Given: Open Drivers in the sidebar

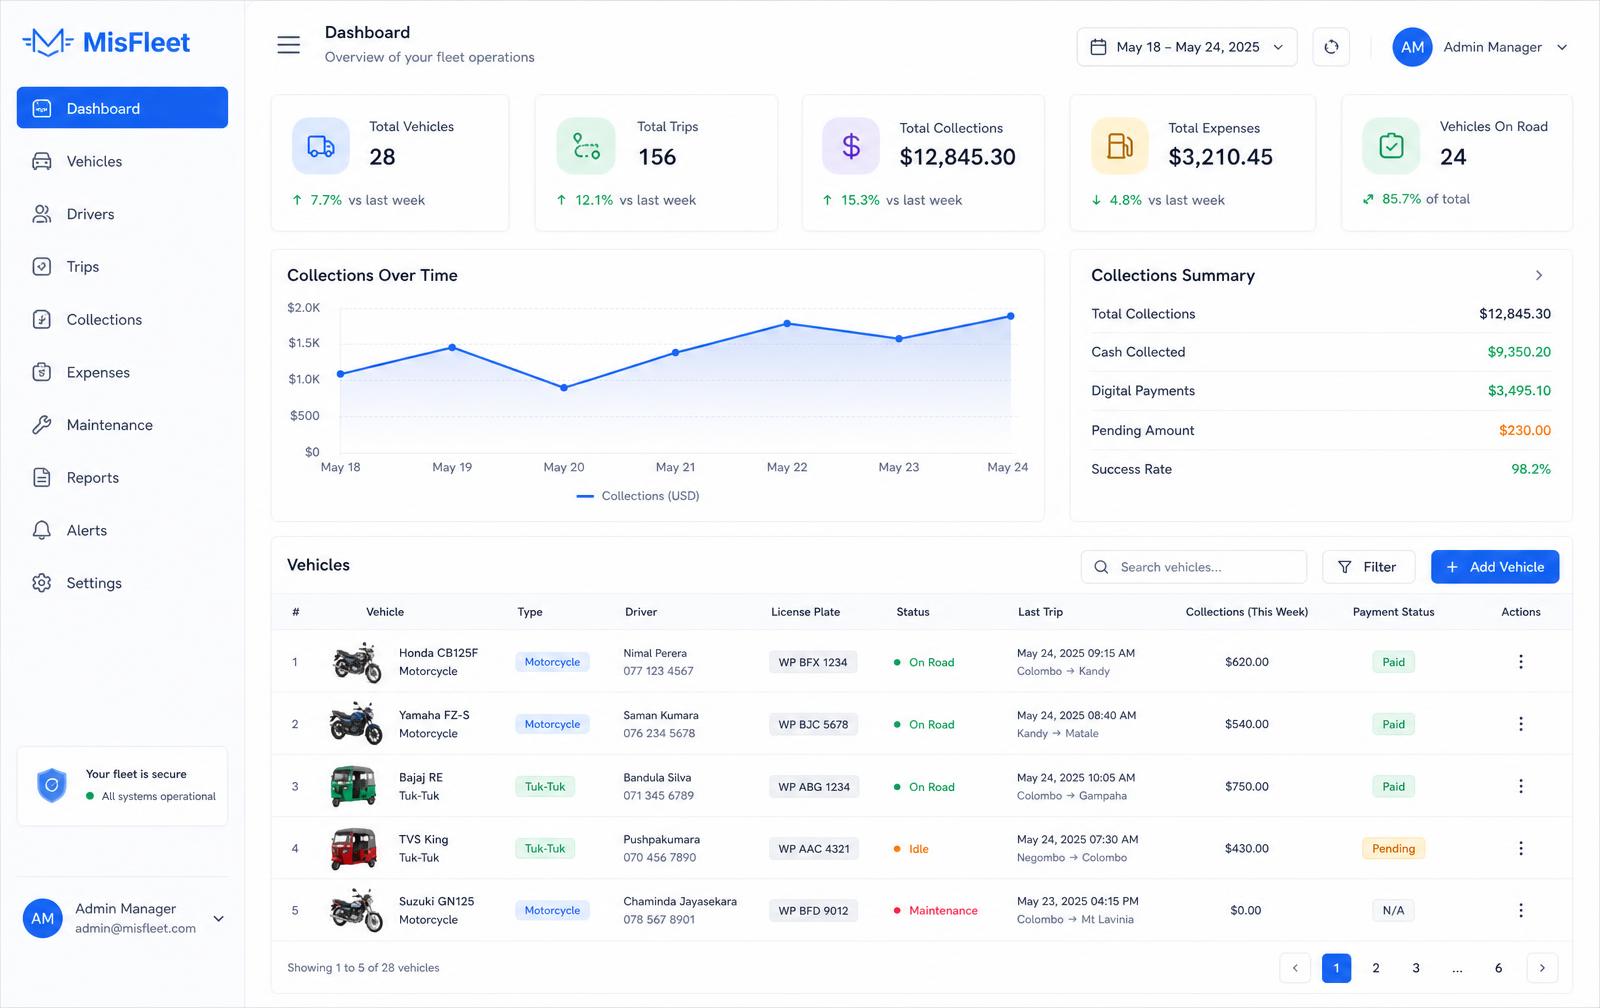Looking at the screenshot, I should pos(122,214).
